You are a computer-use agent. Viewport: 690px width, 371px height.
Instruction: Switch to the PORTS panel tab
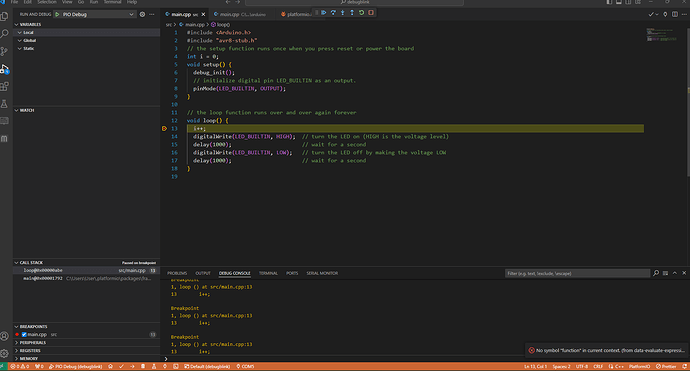point(292,273)
